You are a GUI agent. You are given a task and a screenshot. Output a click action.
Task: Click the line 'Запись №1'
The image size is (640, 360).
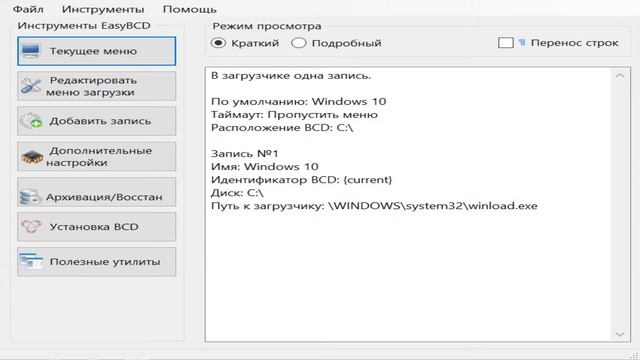coord(244,153)
